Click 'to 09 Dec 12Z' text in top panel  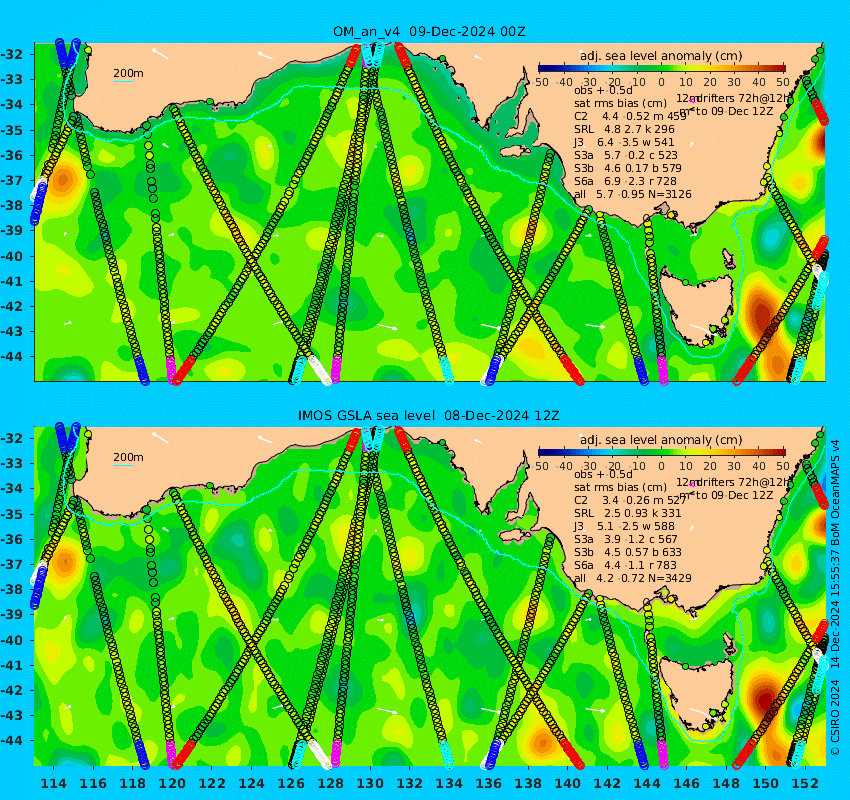tap(734, 111)
